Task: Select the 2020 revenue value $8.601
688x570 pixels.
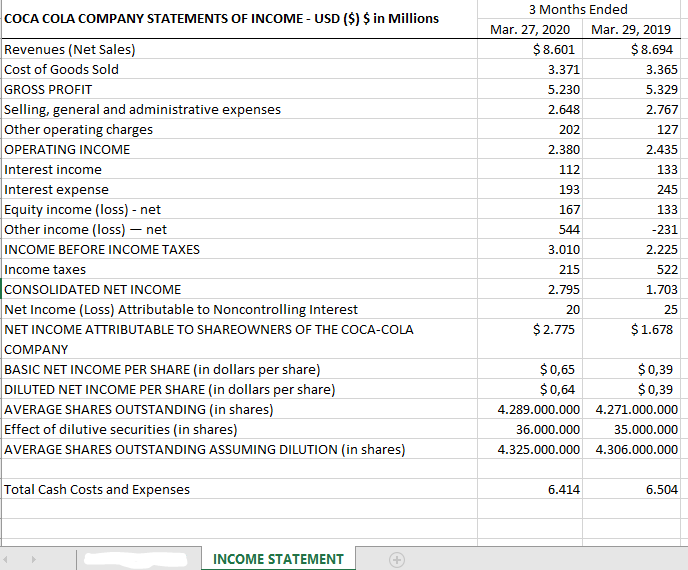Action: [553, 49]
